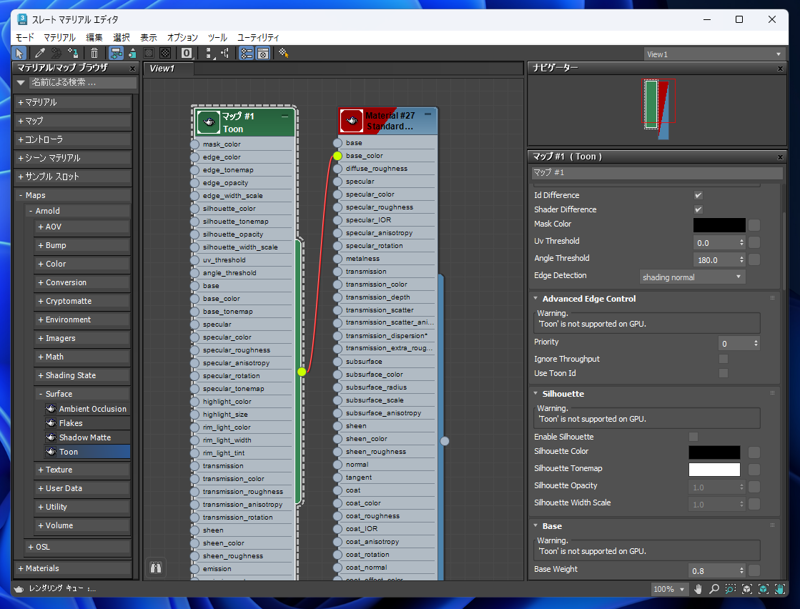Open オプション menu
The width and height of the screenshot is (800, 609).
point(182,38)
